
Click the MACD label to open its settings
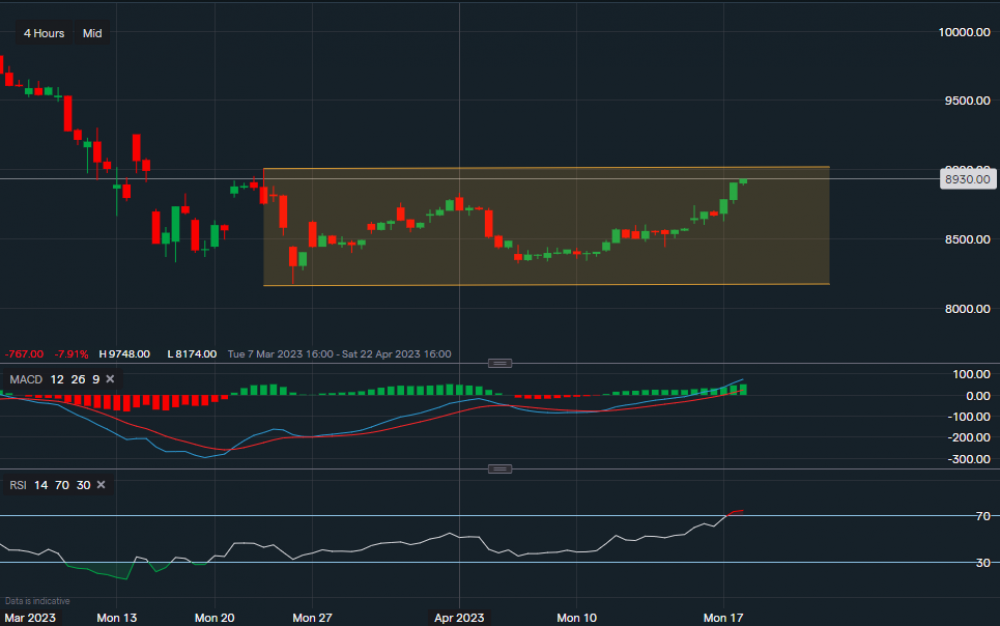[x=27, y=379]
